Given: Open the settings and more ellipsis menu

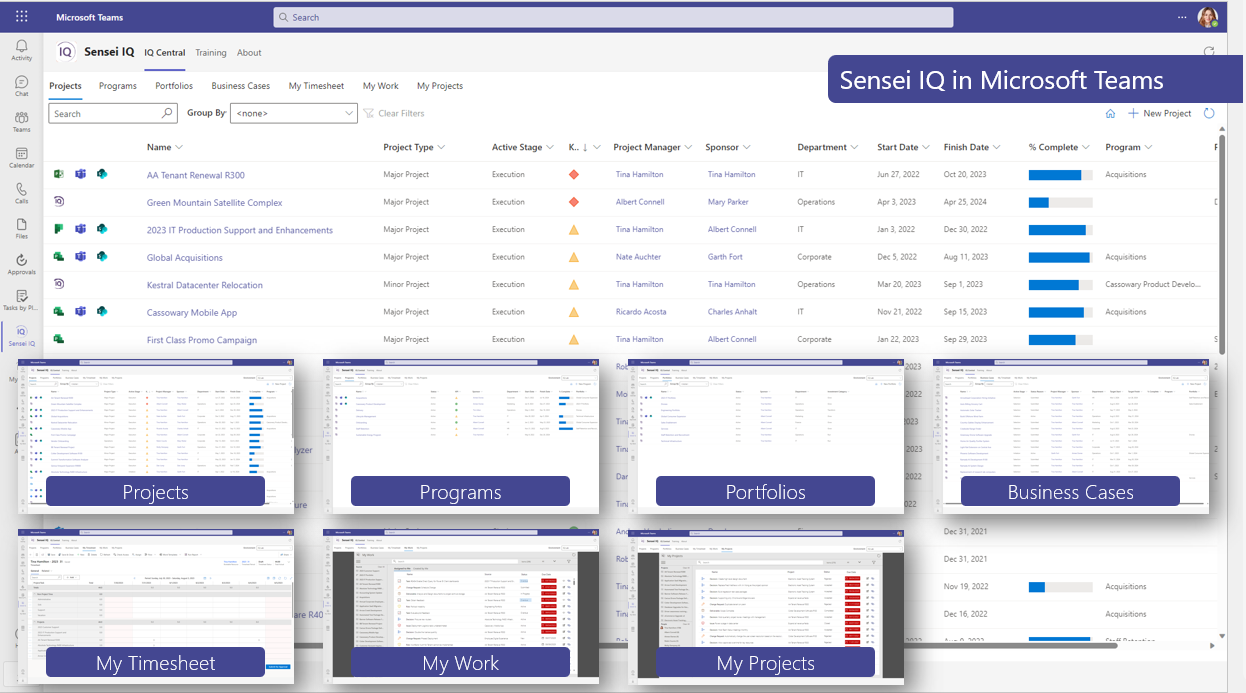Looking at the screenshot, I should coord(1183,17).
